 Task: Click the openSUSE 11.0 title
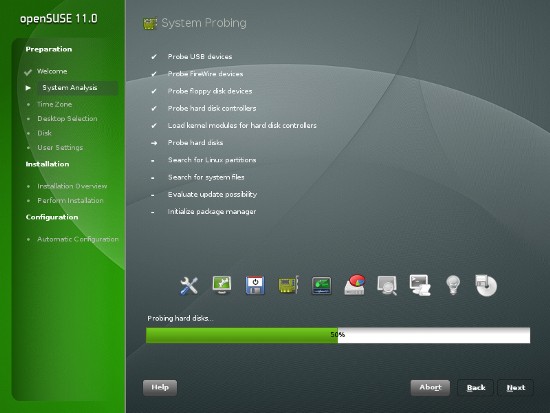point(59,19)
